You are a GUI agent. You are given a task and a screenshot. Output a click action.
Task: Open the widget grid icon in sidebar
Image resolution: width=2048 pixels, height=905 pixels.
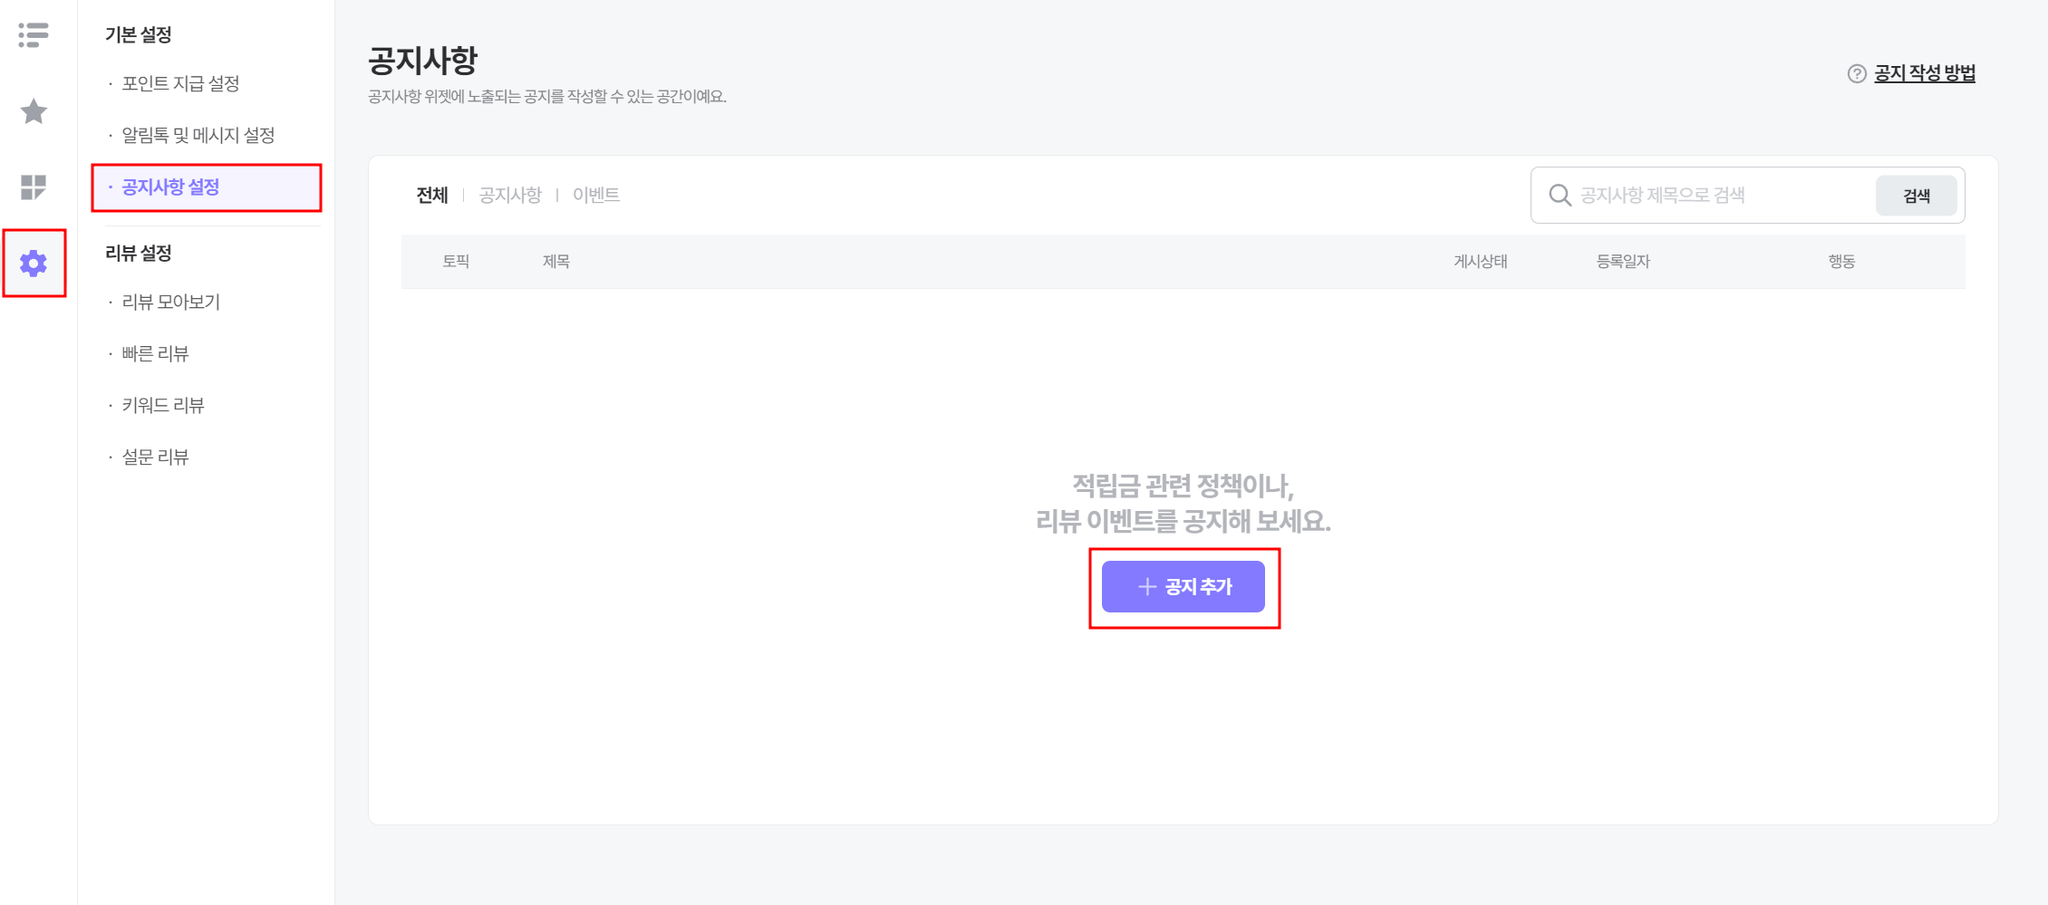(33, 187)
